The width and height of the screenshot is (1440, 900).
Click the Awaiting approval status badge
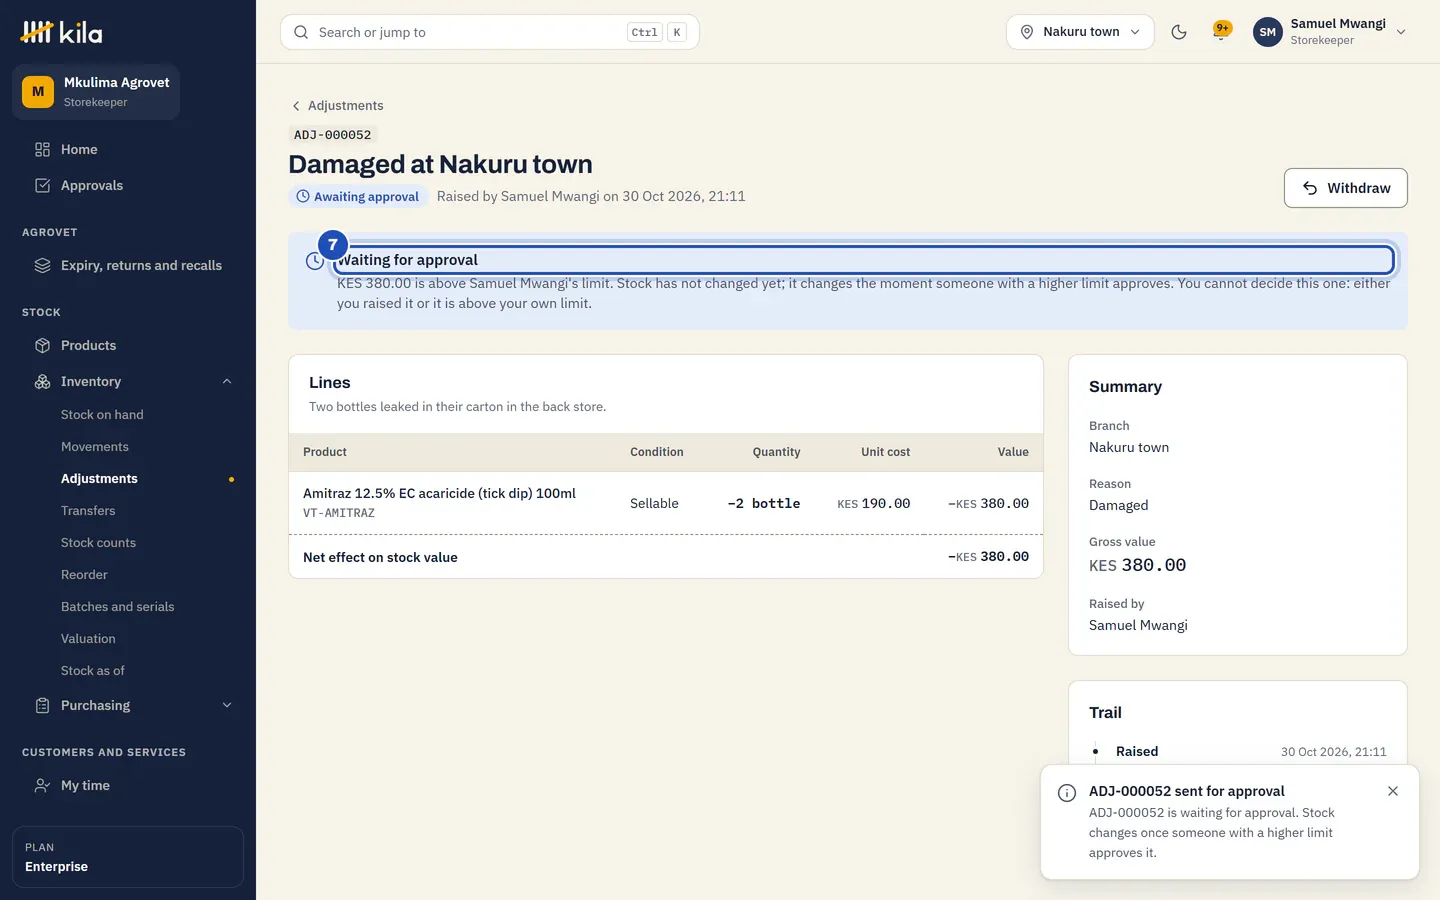358,196
